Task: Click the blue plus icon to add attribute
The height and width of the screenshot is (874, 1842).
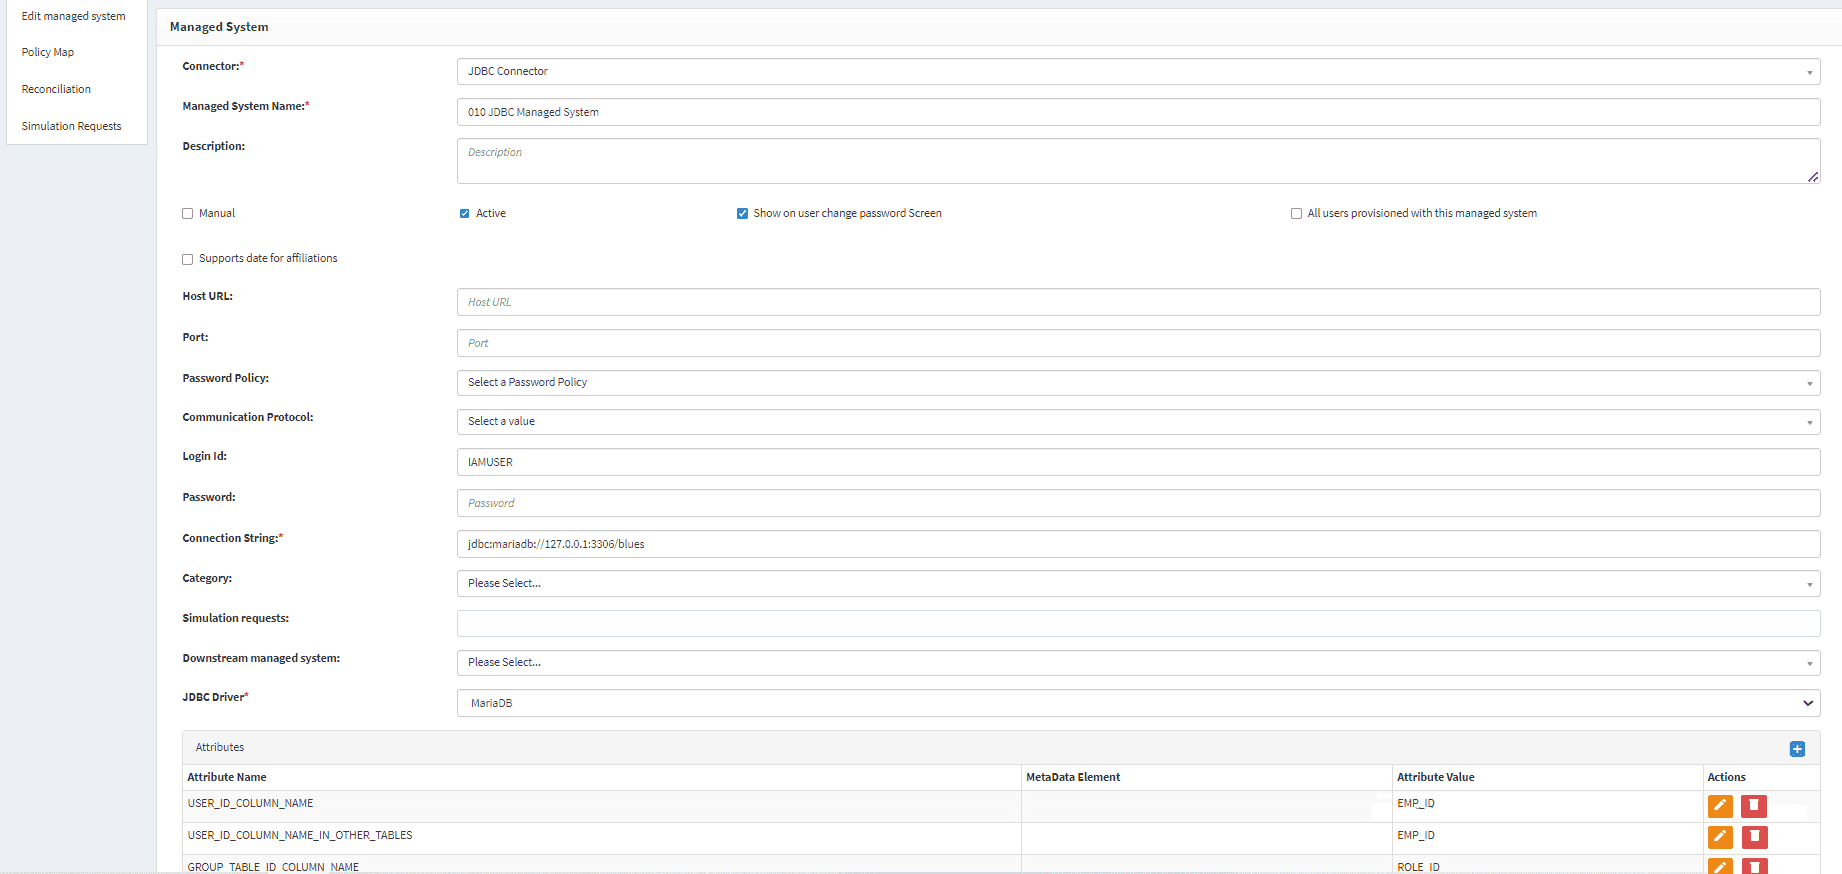Action: coord(1797,749)
